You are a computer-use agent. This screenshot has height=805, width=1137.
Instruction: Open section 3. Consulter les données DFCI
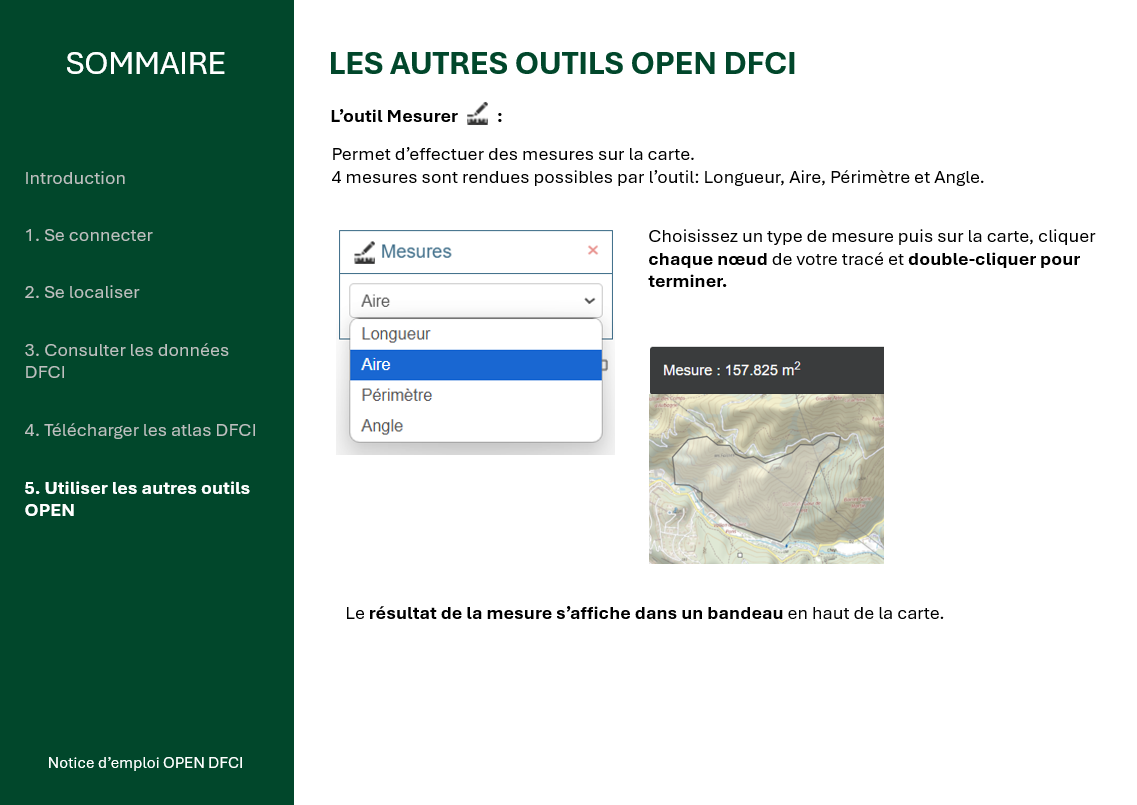(x=127, y=360)
